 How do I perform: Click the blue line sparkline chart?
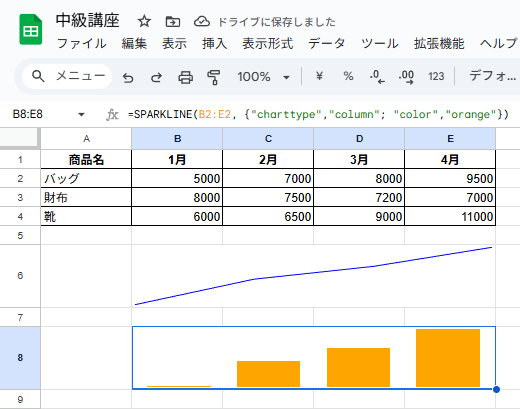coord(314,276)
